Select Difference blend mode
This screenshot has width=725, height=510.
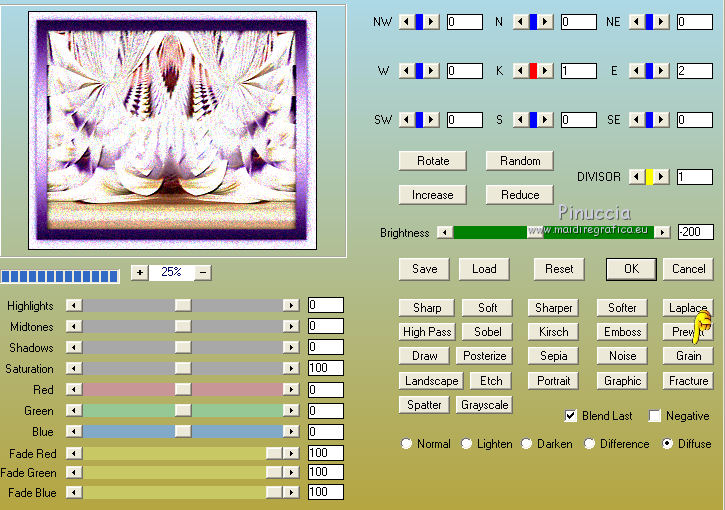click(x=589, y=444)
